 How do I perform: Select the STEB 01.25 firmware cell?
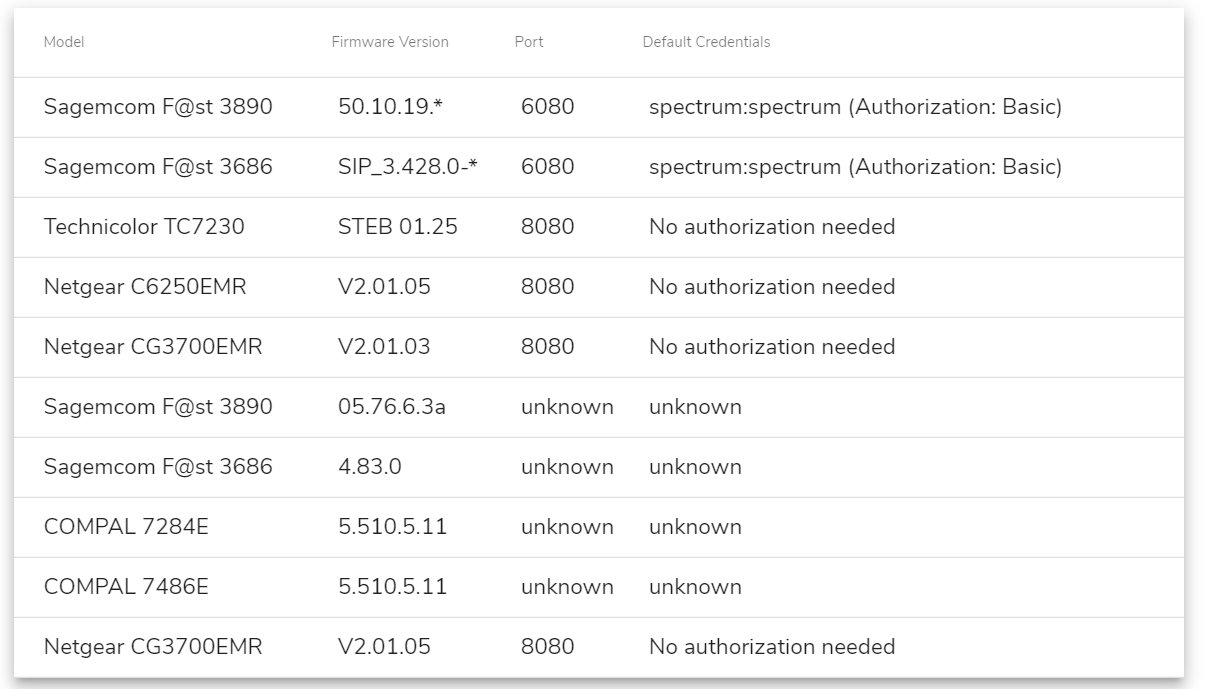point(398,227)
